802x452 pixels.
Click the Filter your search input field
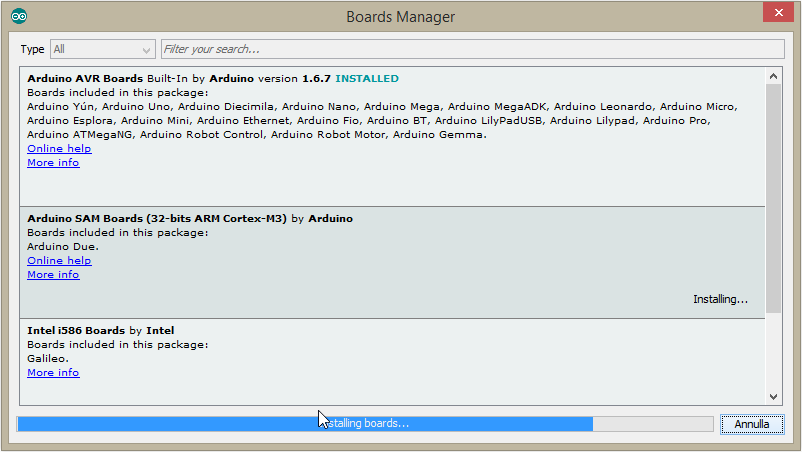(473, 49)
